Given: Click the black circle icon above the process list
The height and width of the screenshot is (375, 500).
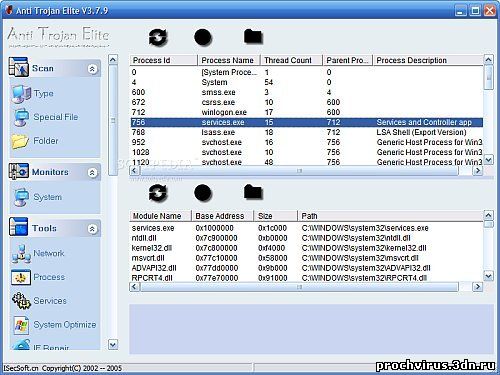Looking at the screenshot, I should click(203, 37).
